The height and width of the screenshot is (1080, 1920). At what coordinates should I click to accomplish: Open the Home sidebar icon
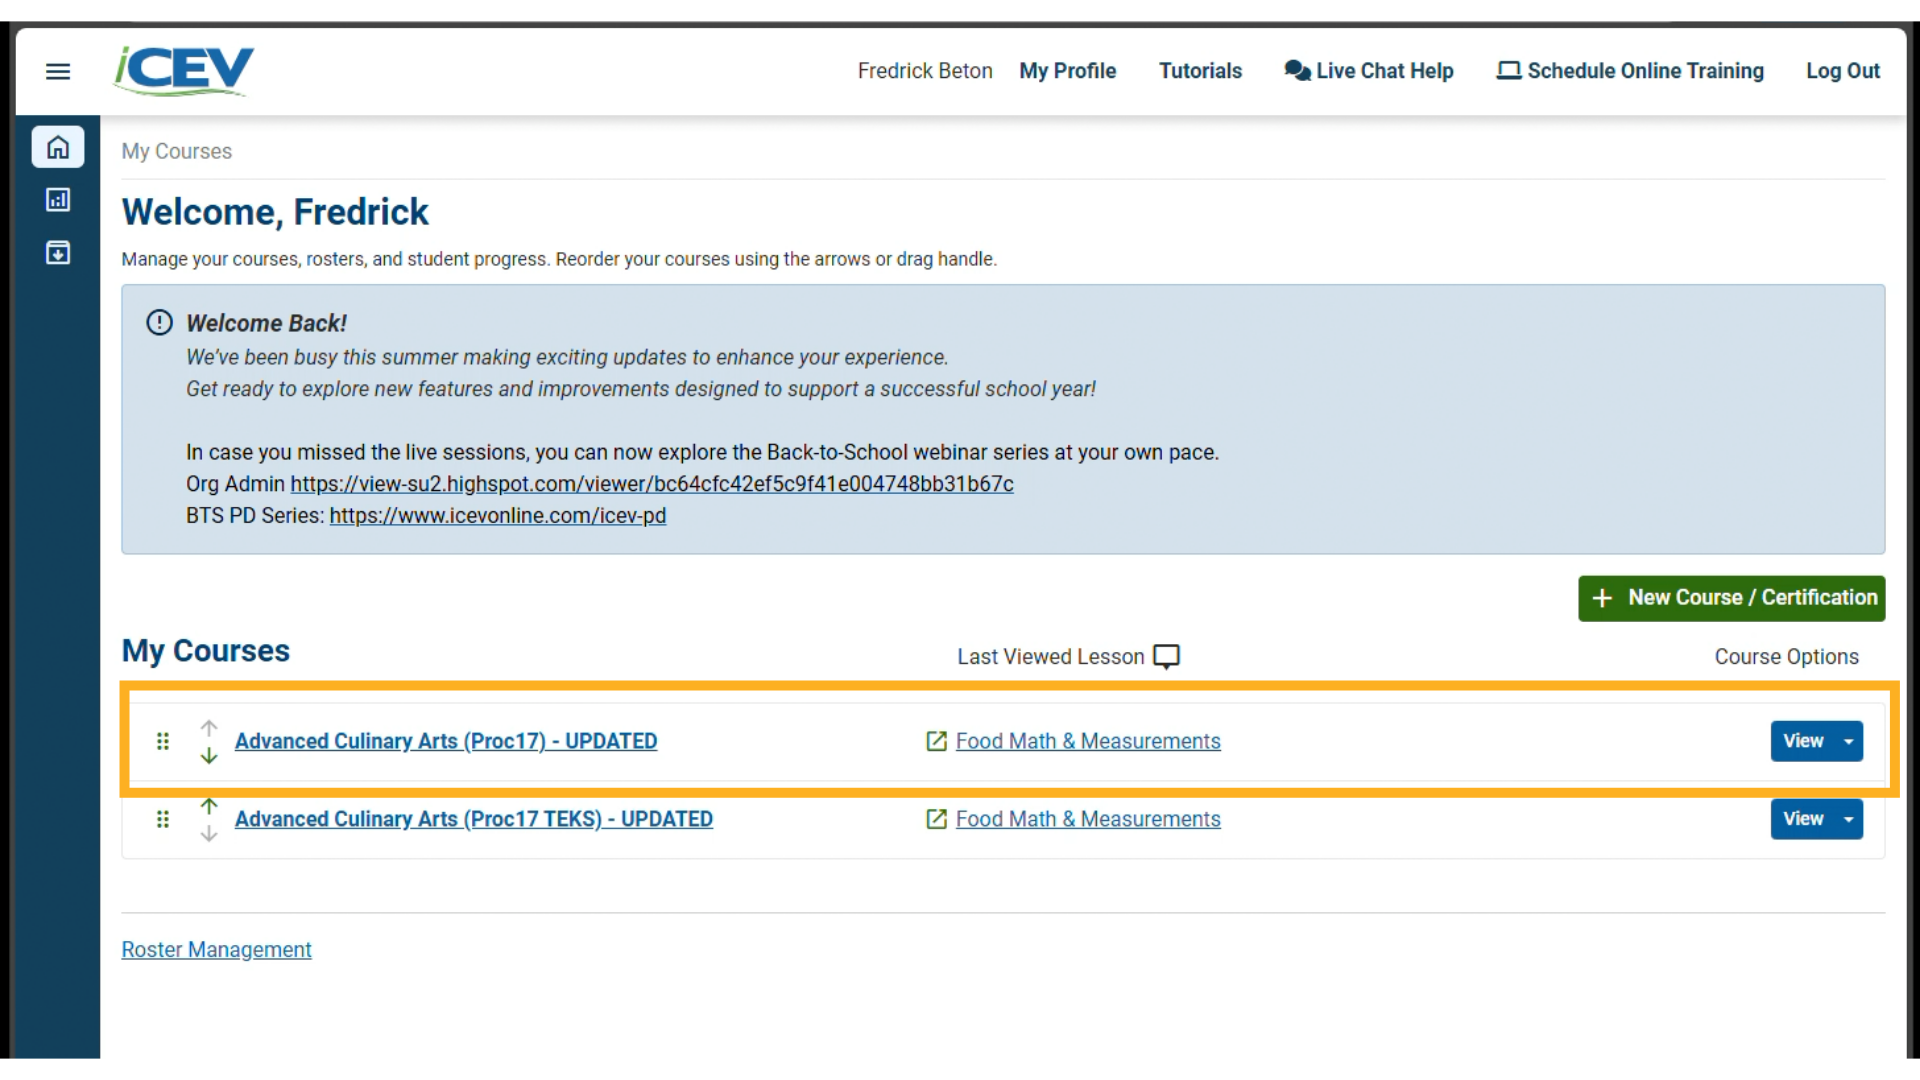pos(58,147)
